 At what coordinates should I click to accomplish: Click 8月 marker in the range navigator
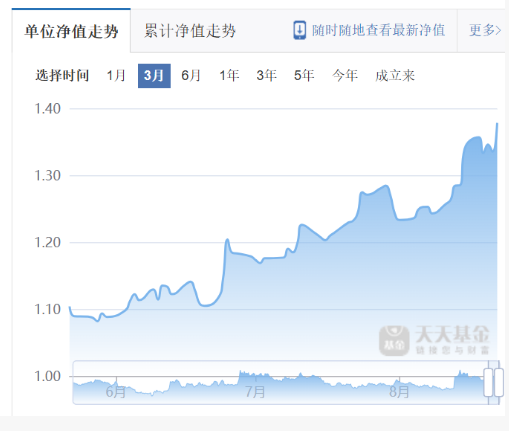coord(399,392)
